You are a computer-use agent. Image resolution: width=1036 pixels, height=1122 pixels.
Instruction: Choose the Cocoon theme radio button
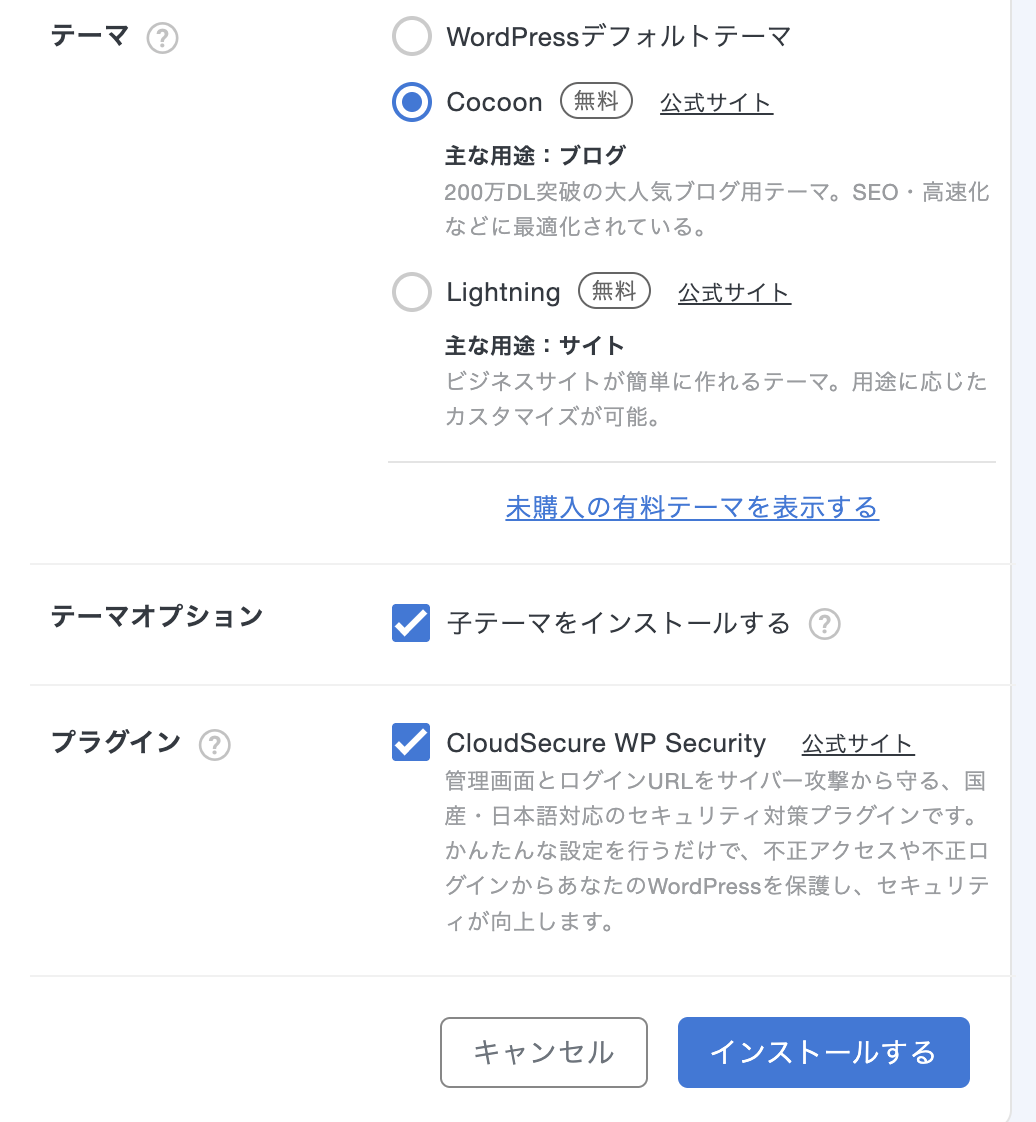(x=411, y=102)
